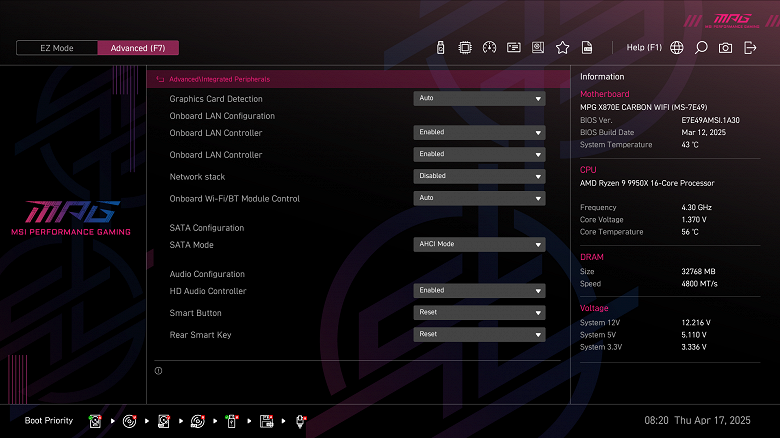Open Onboard Wi-Fi/BT Module Control dropdown
The width and height of the screenshot is (780, 438).
[479, 198]
